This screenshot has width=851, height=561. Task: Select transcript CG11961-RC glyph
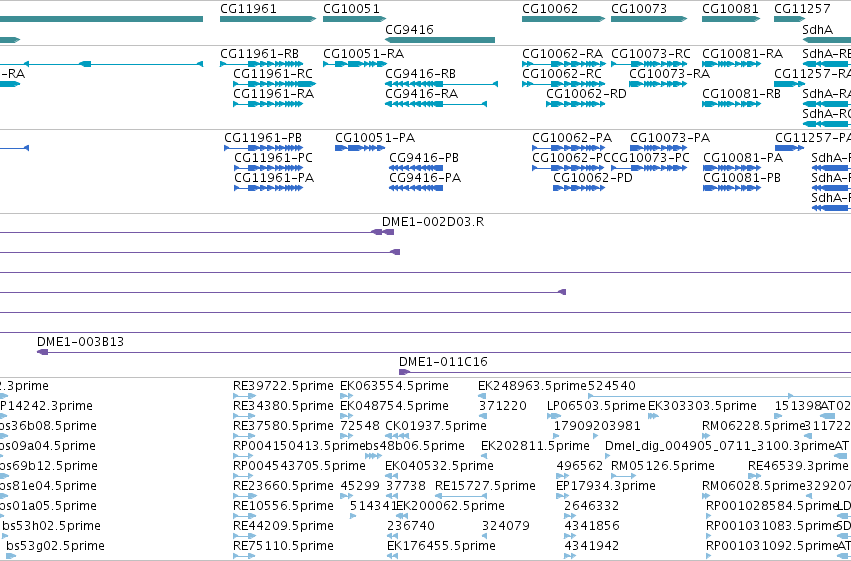(275, 84)
